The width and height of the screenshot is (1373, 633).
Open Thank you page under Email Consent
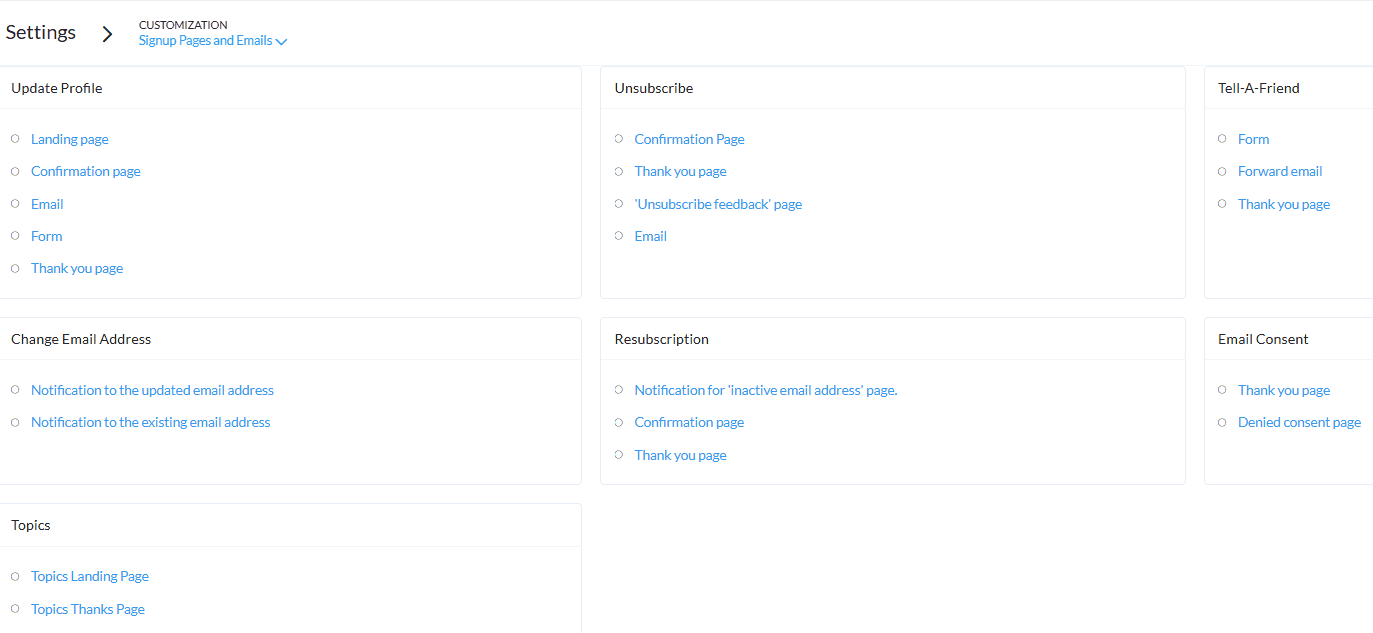[1284, 389]
